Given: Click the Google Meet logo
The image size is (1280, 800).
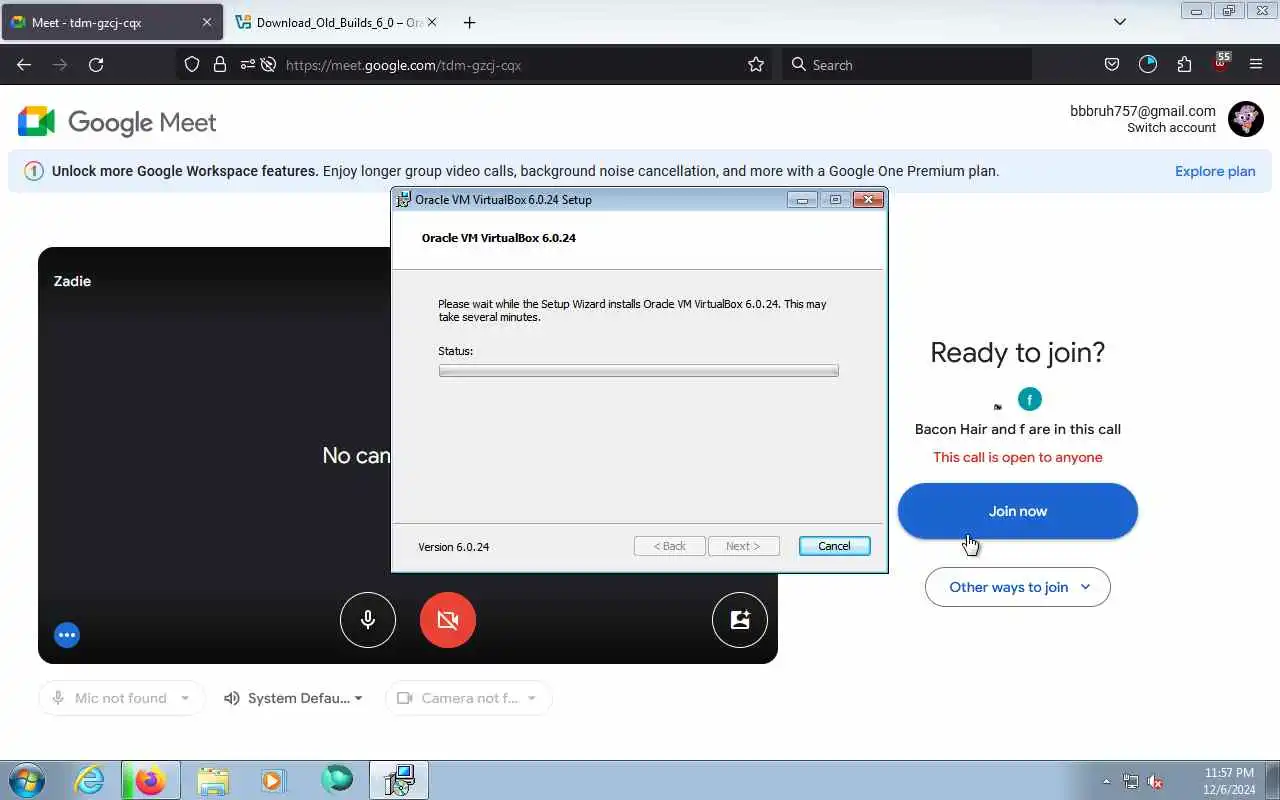Looking at the screenshot, I should [x=117, y=122].
